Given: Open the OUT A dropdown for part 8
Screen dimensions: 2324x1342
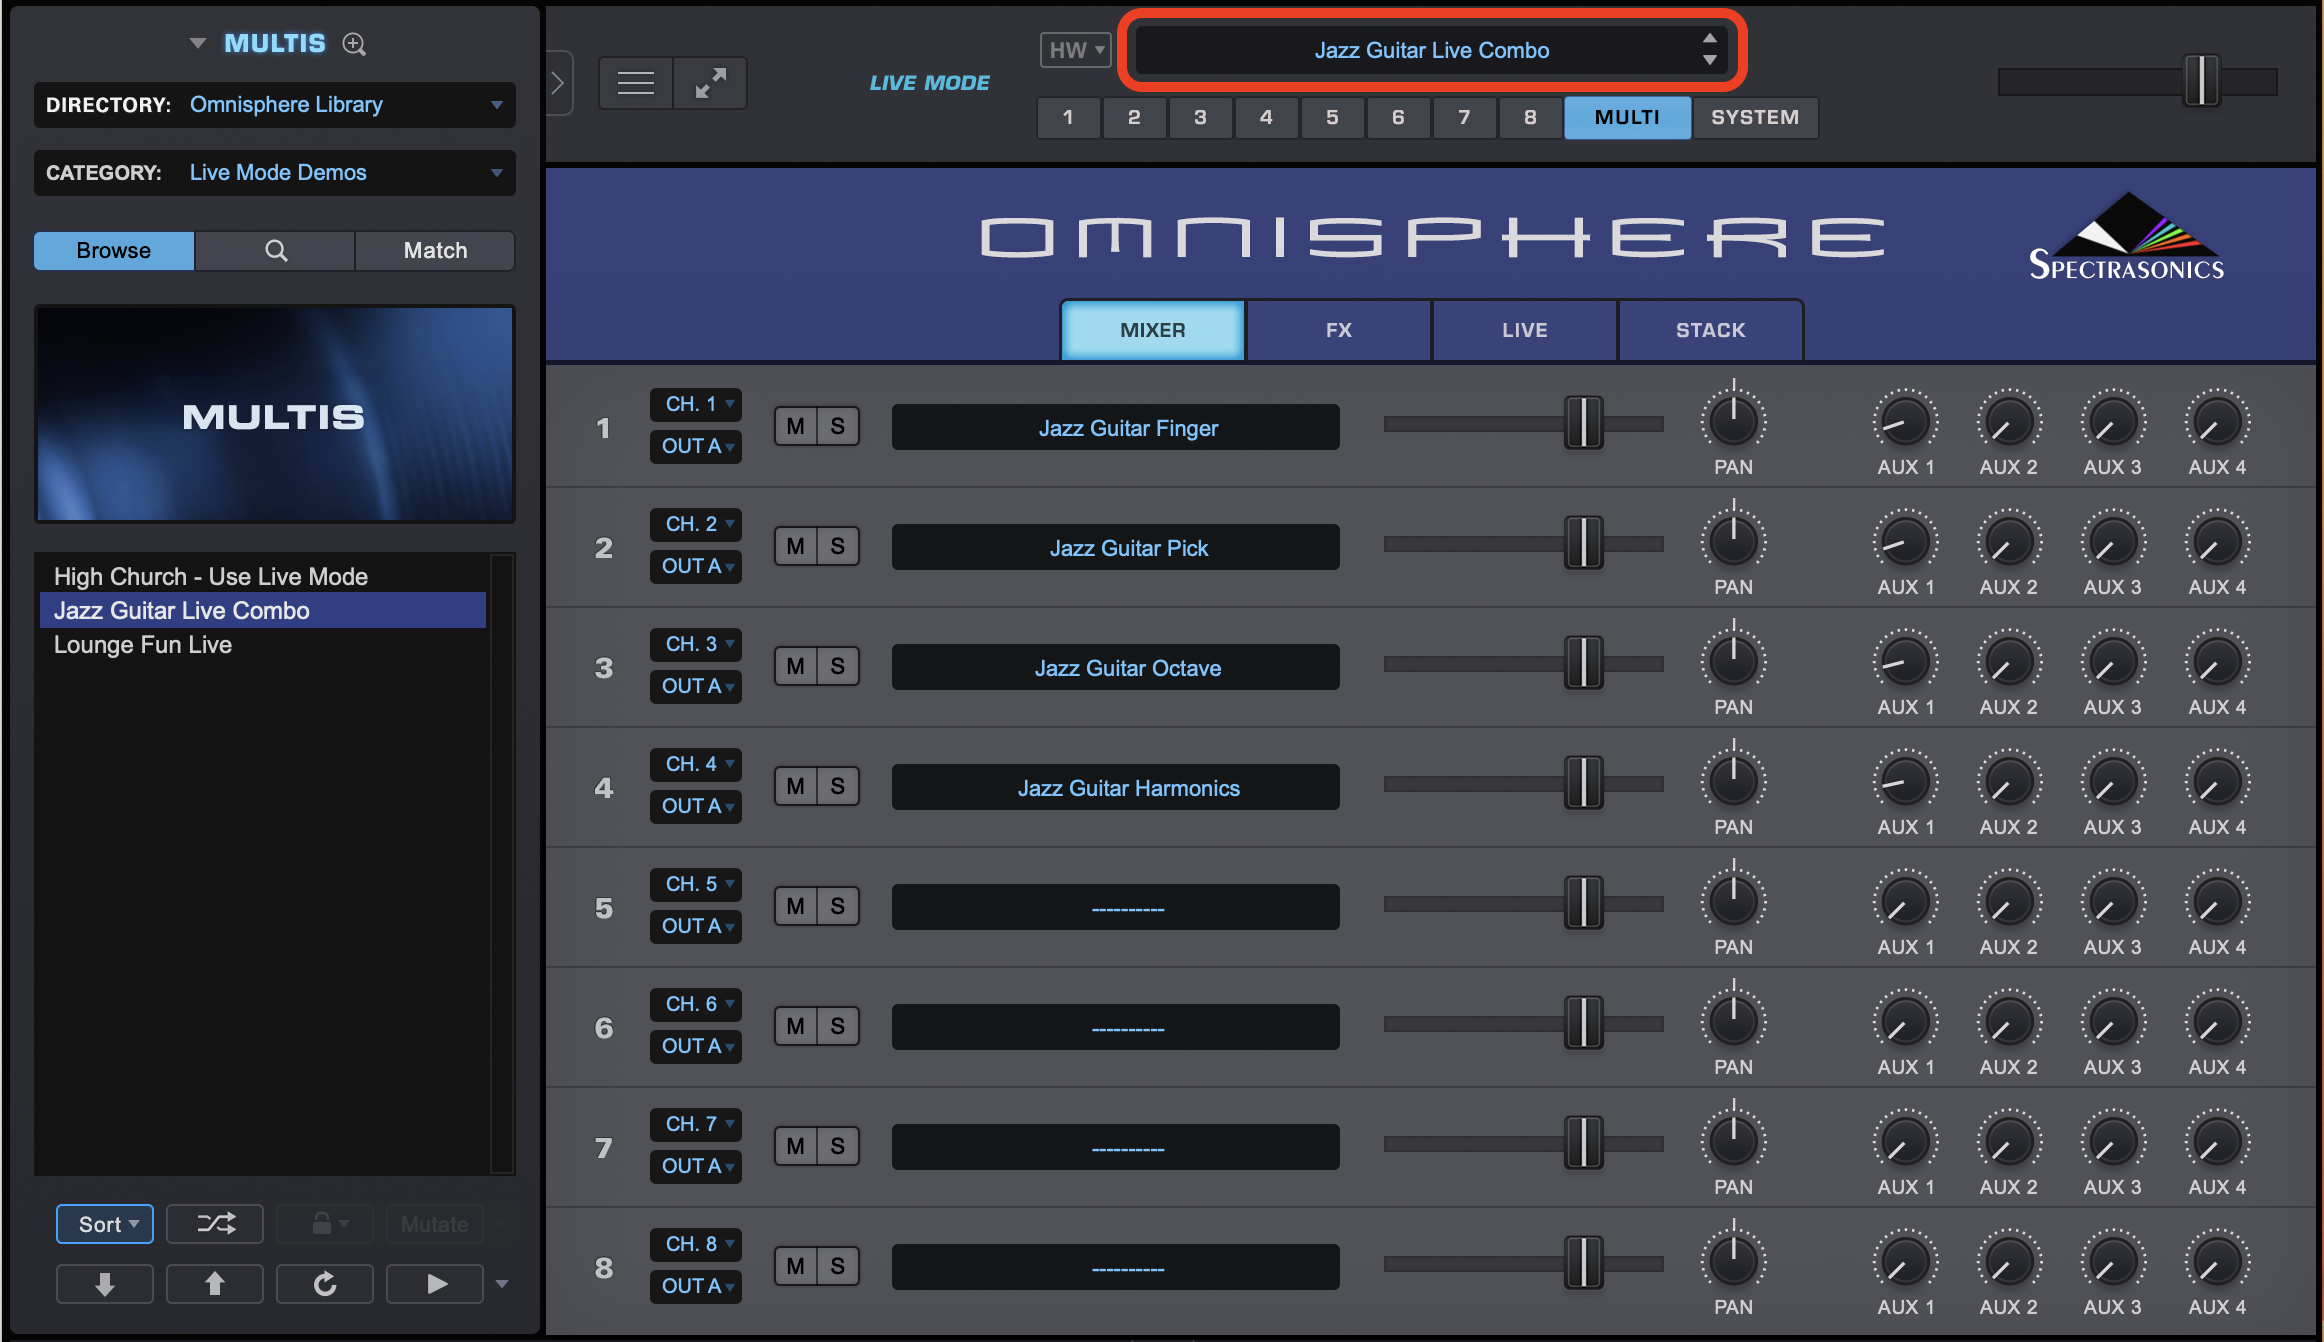Looking at the screenshot, I should coord(696,1287).
